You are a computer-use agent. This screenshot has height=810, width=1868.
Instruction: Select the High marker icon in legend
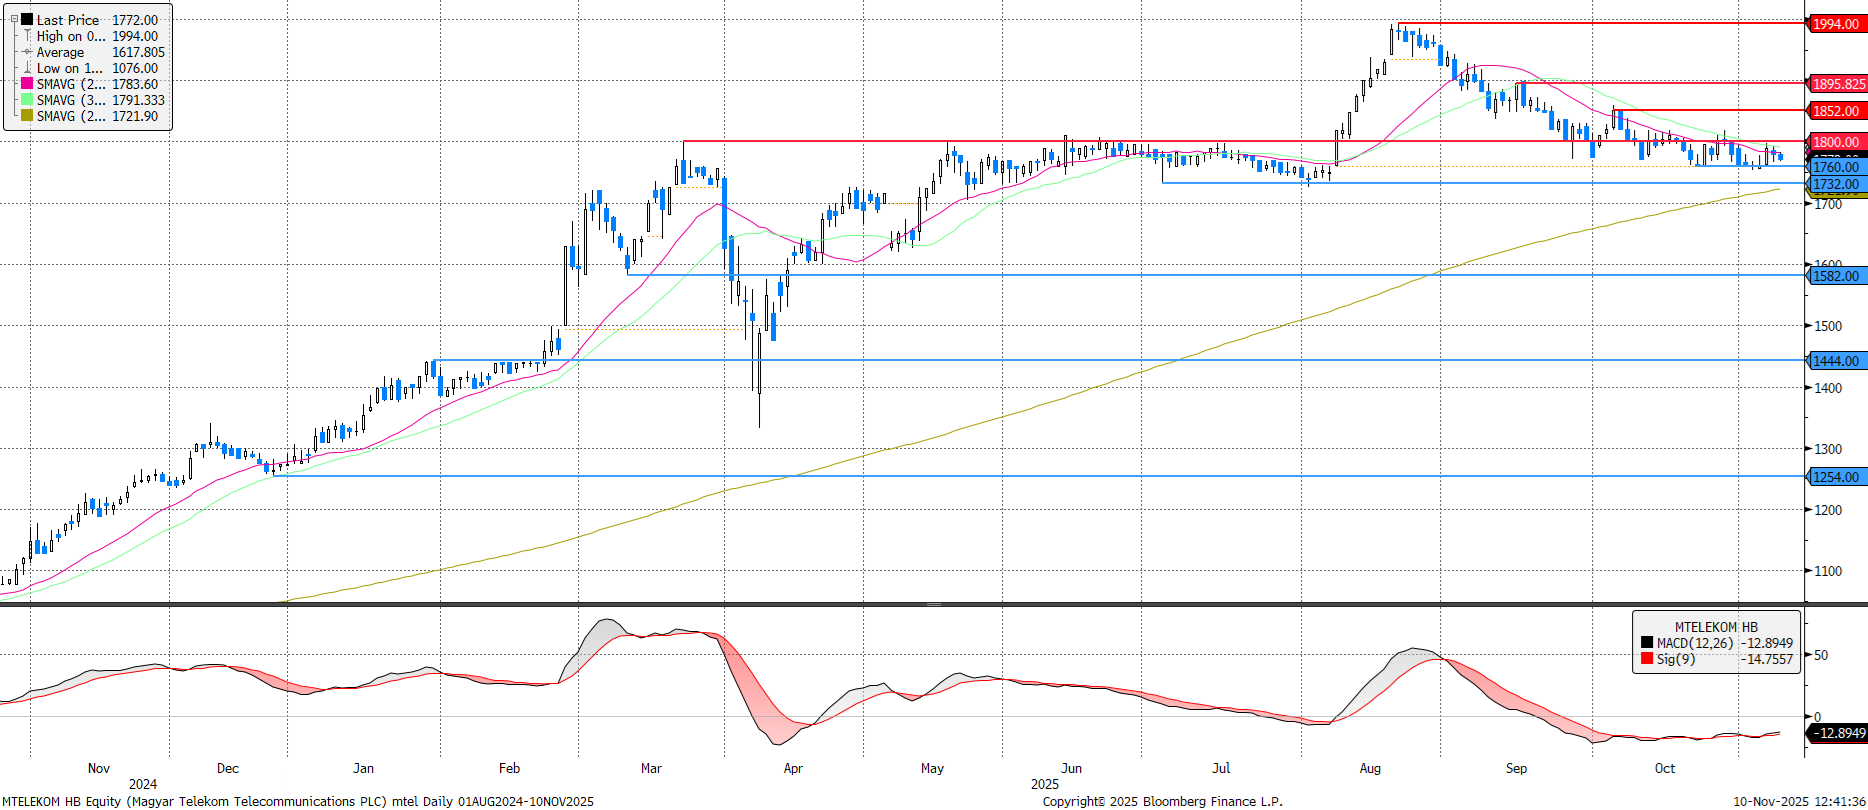tap(27, 36)
